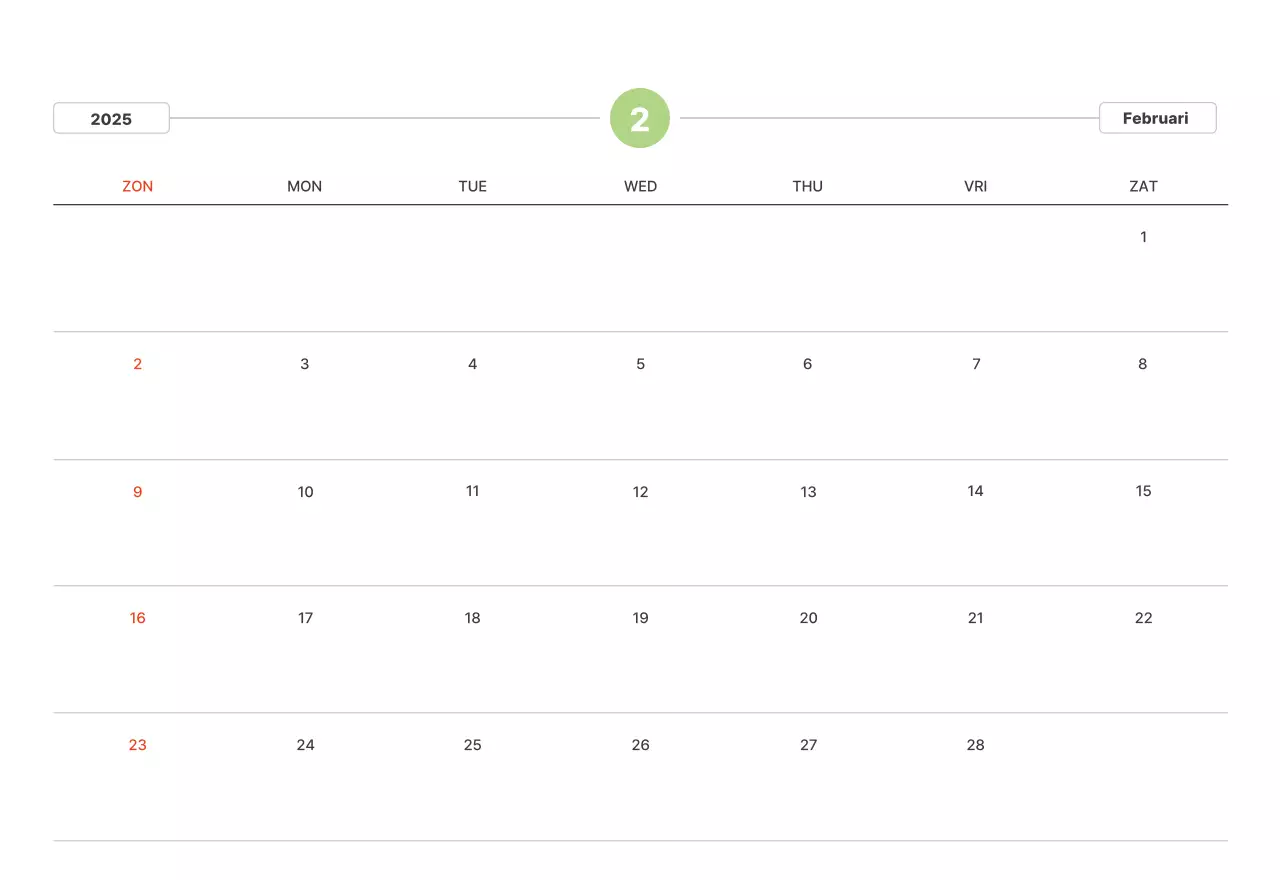The width and height of the screenshot is (1280, 880).
Task: Click the 2025 year box
Action: (111, 119)
